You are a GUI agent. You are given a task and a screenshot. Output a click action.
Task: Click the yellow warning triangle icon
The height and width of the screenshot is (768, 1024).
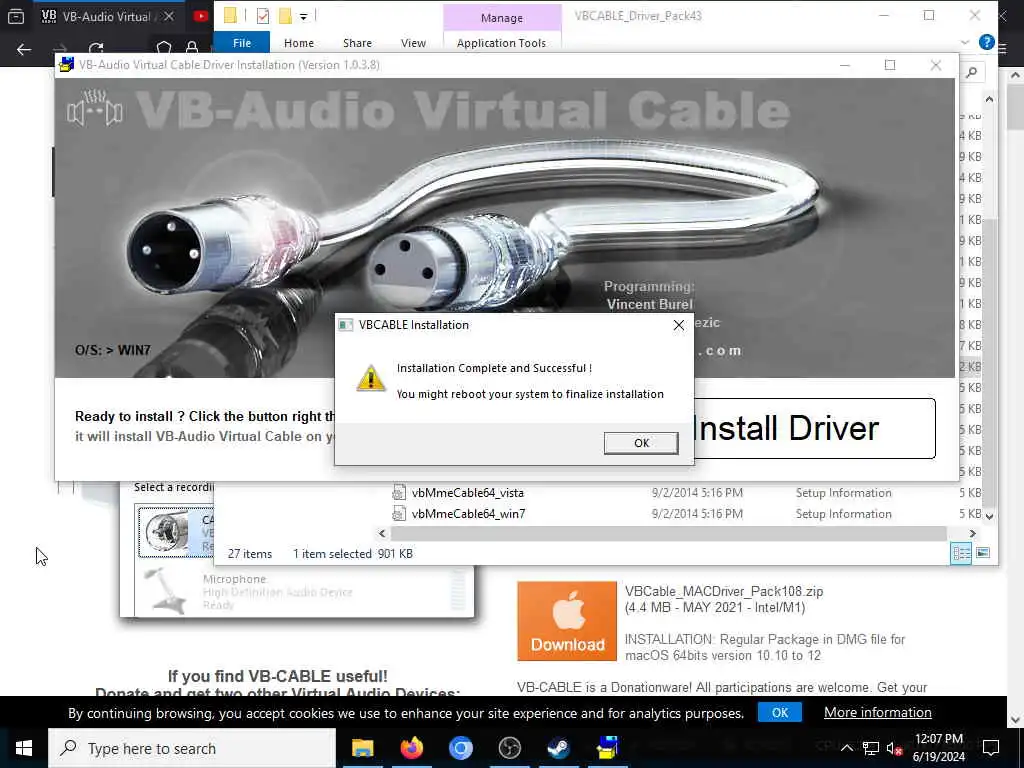click(x=370, y=378)
